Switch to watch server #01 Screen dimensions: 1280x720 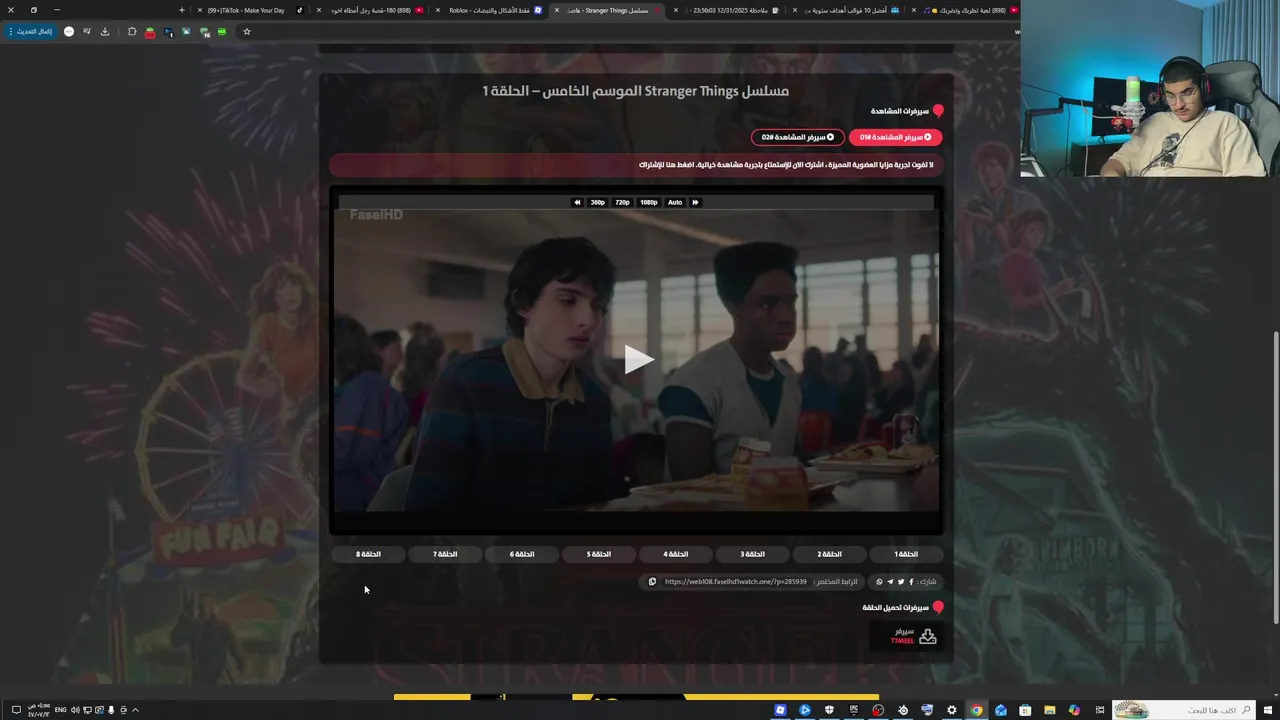pyautogui.click(x=895, y=137)
